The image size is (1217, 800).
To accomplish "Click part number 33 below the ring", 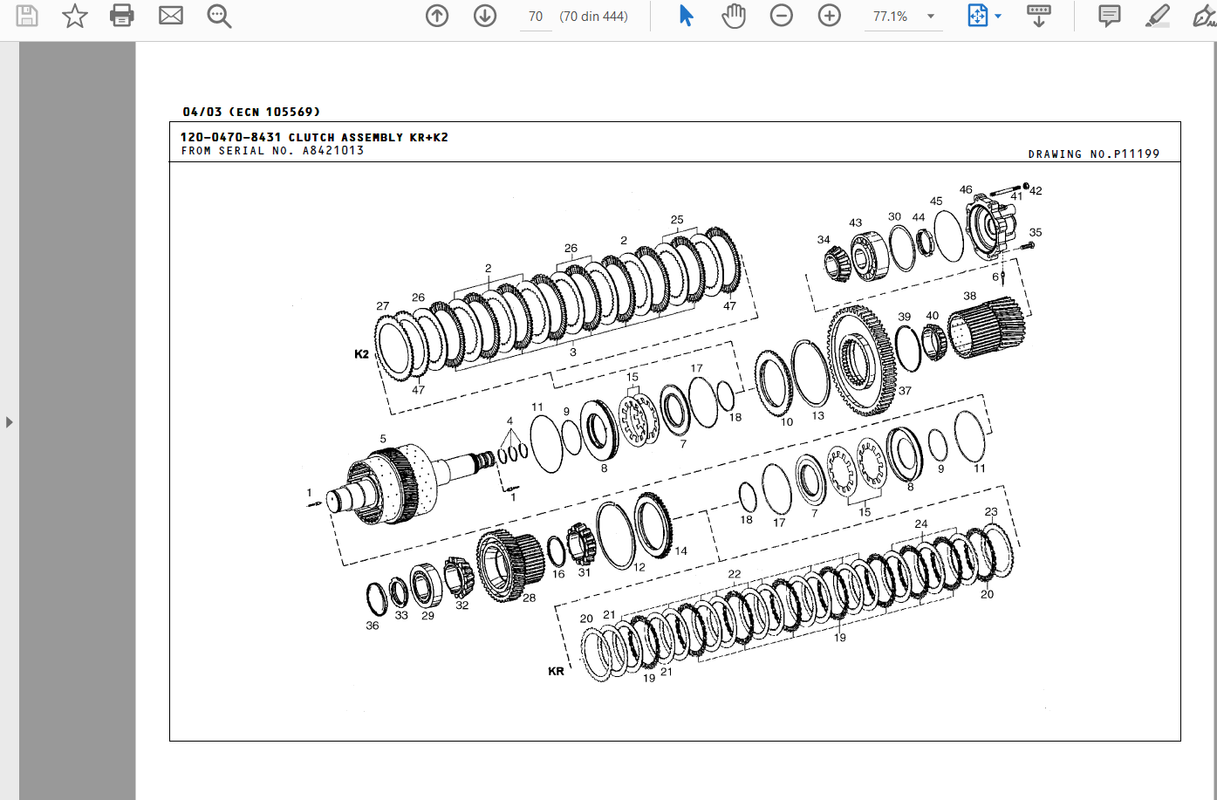I will click(401, 615).
